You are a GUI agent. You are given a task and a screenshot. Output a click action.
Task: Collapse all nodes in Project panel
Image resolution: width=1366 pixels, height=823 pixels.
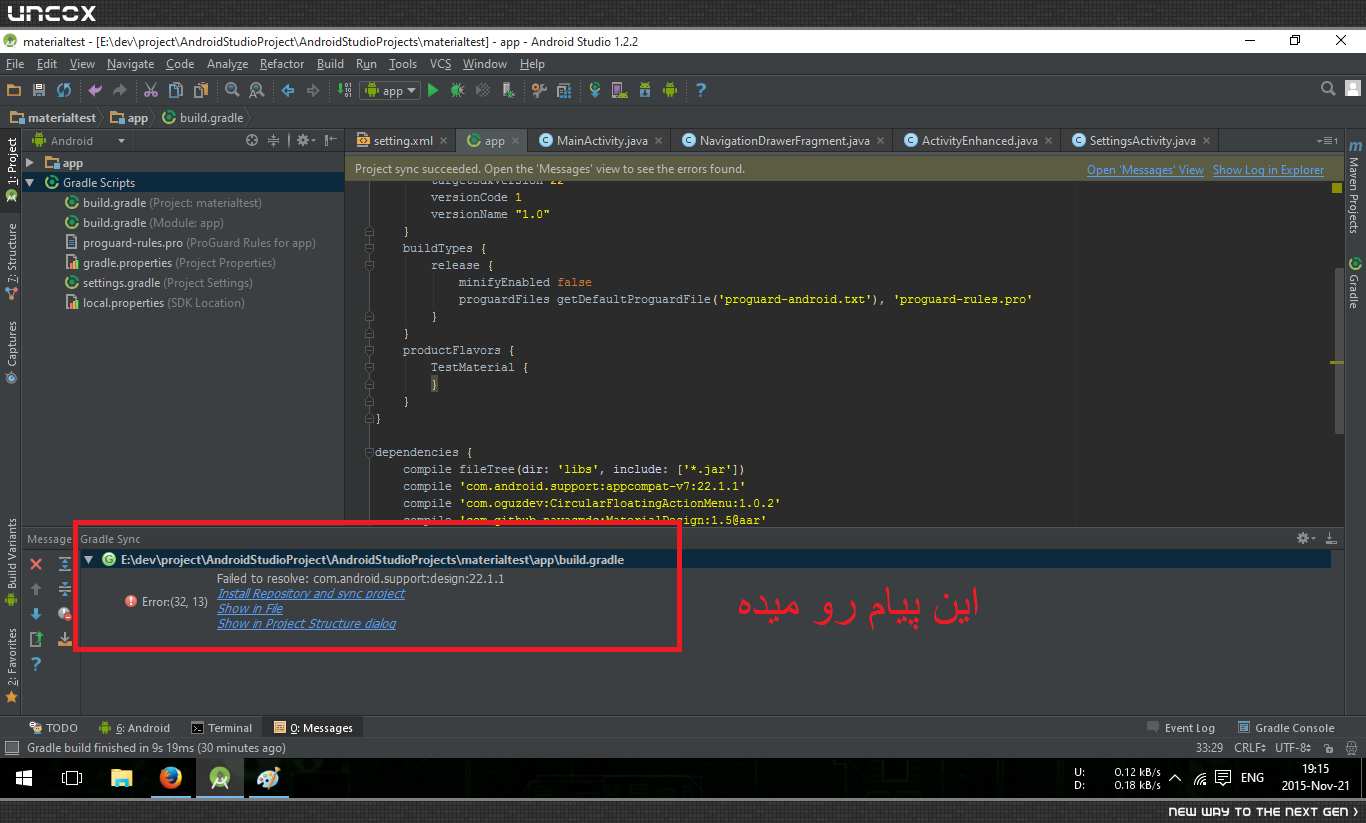point(273,141)
